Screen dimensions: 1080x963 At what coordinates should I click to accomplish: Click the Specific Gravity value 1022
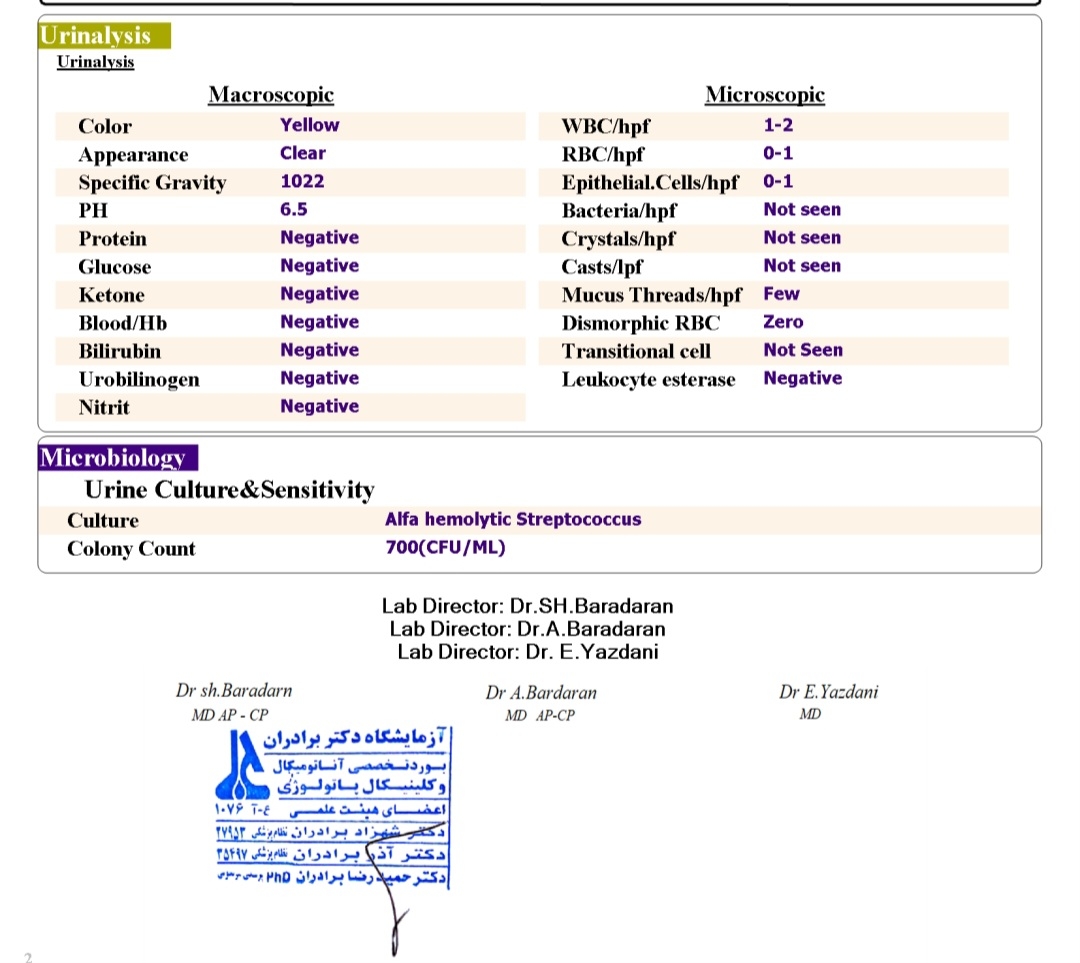tap(302, 182)
